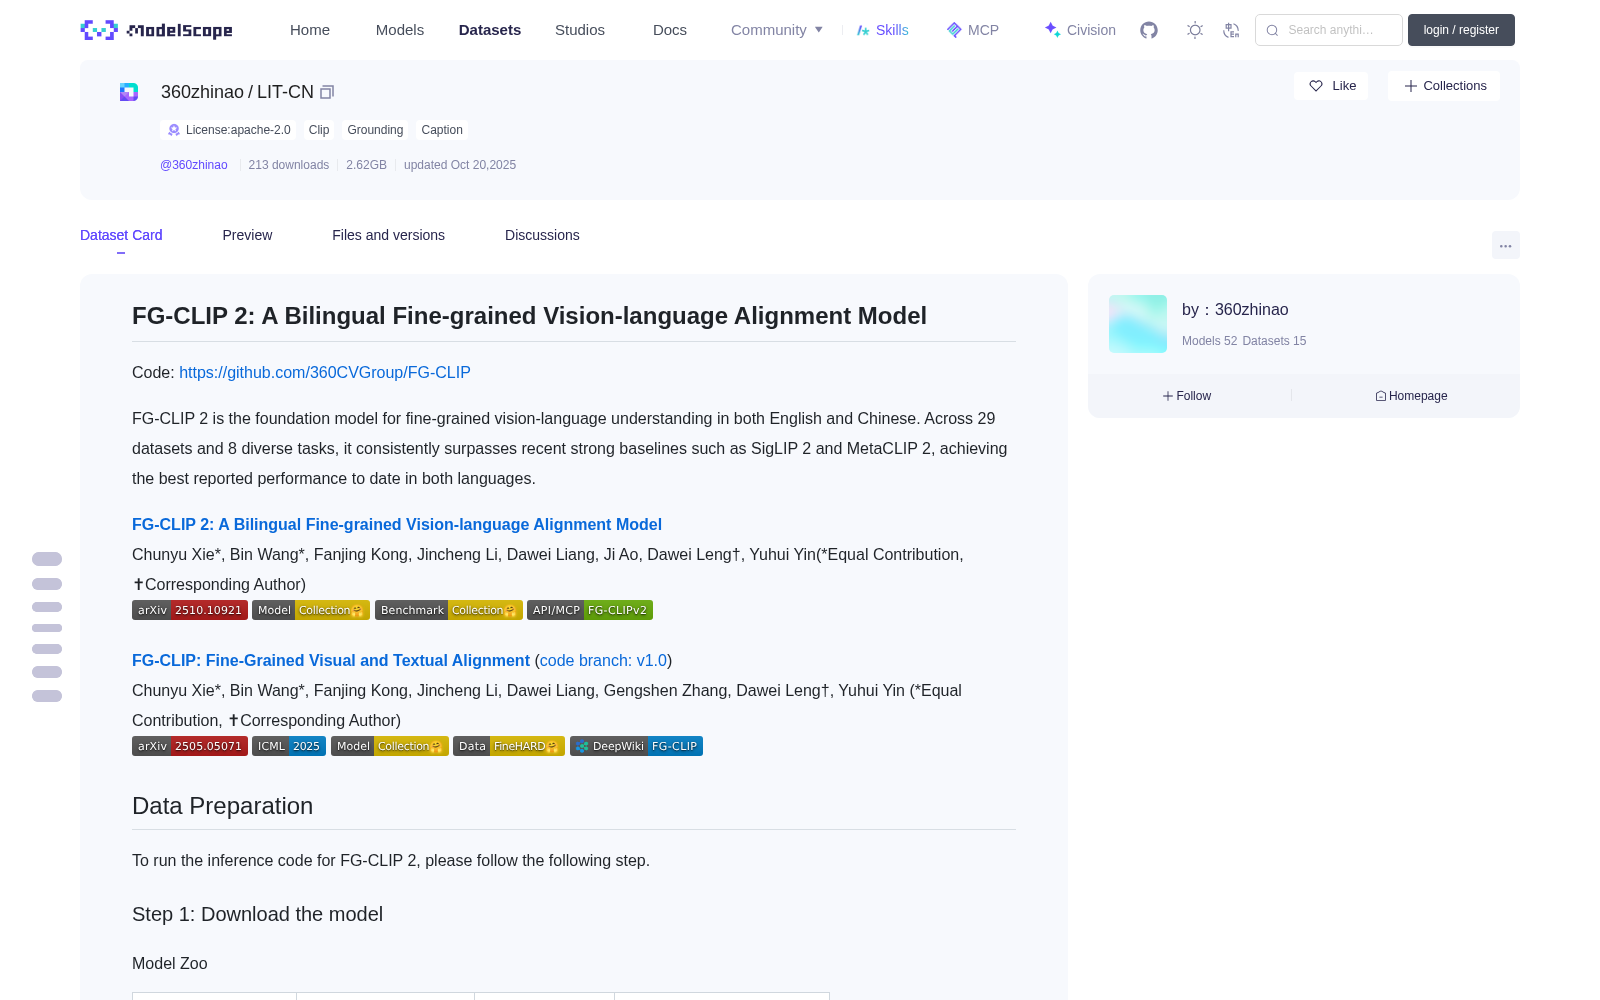This screenshot has width=1600, height=1000.
Task: Click the MCP diamond icon
Action: pos(954,30)
